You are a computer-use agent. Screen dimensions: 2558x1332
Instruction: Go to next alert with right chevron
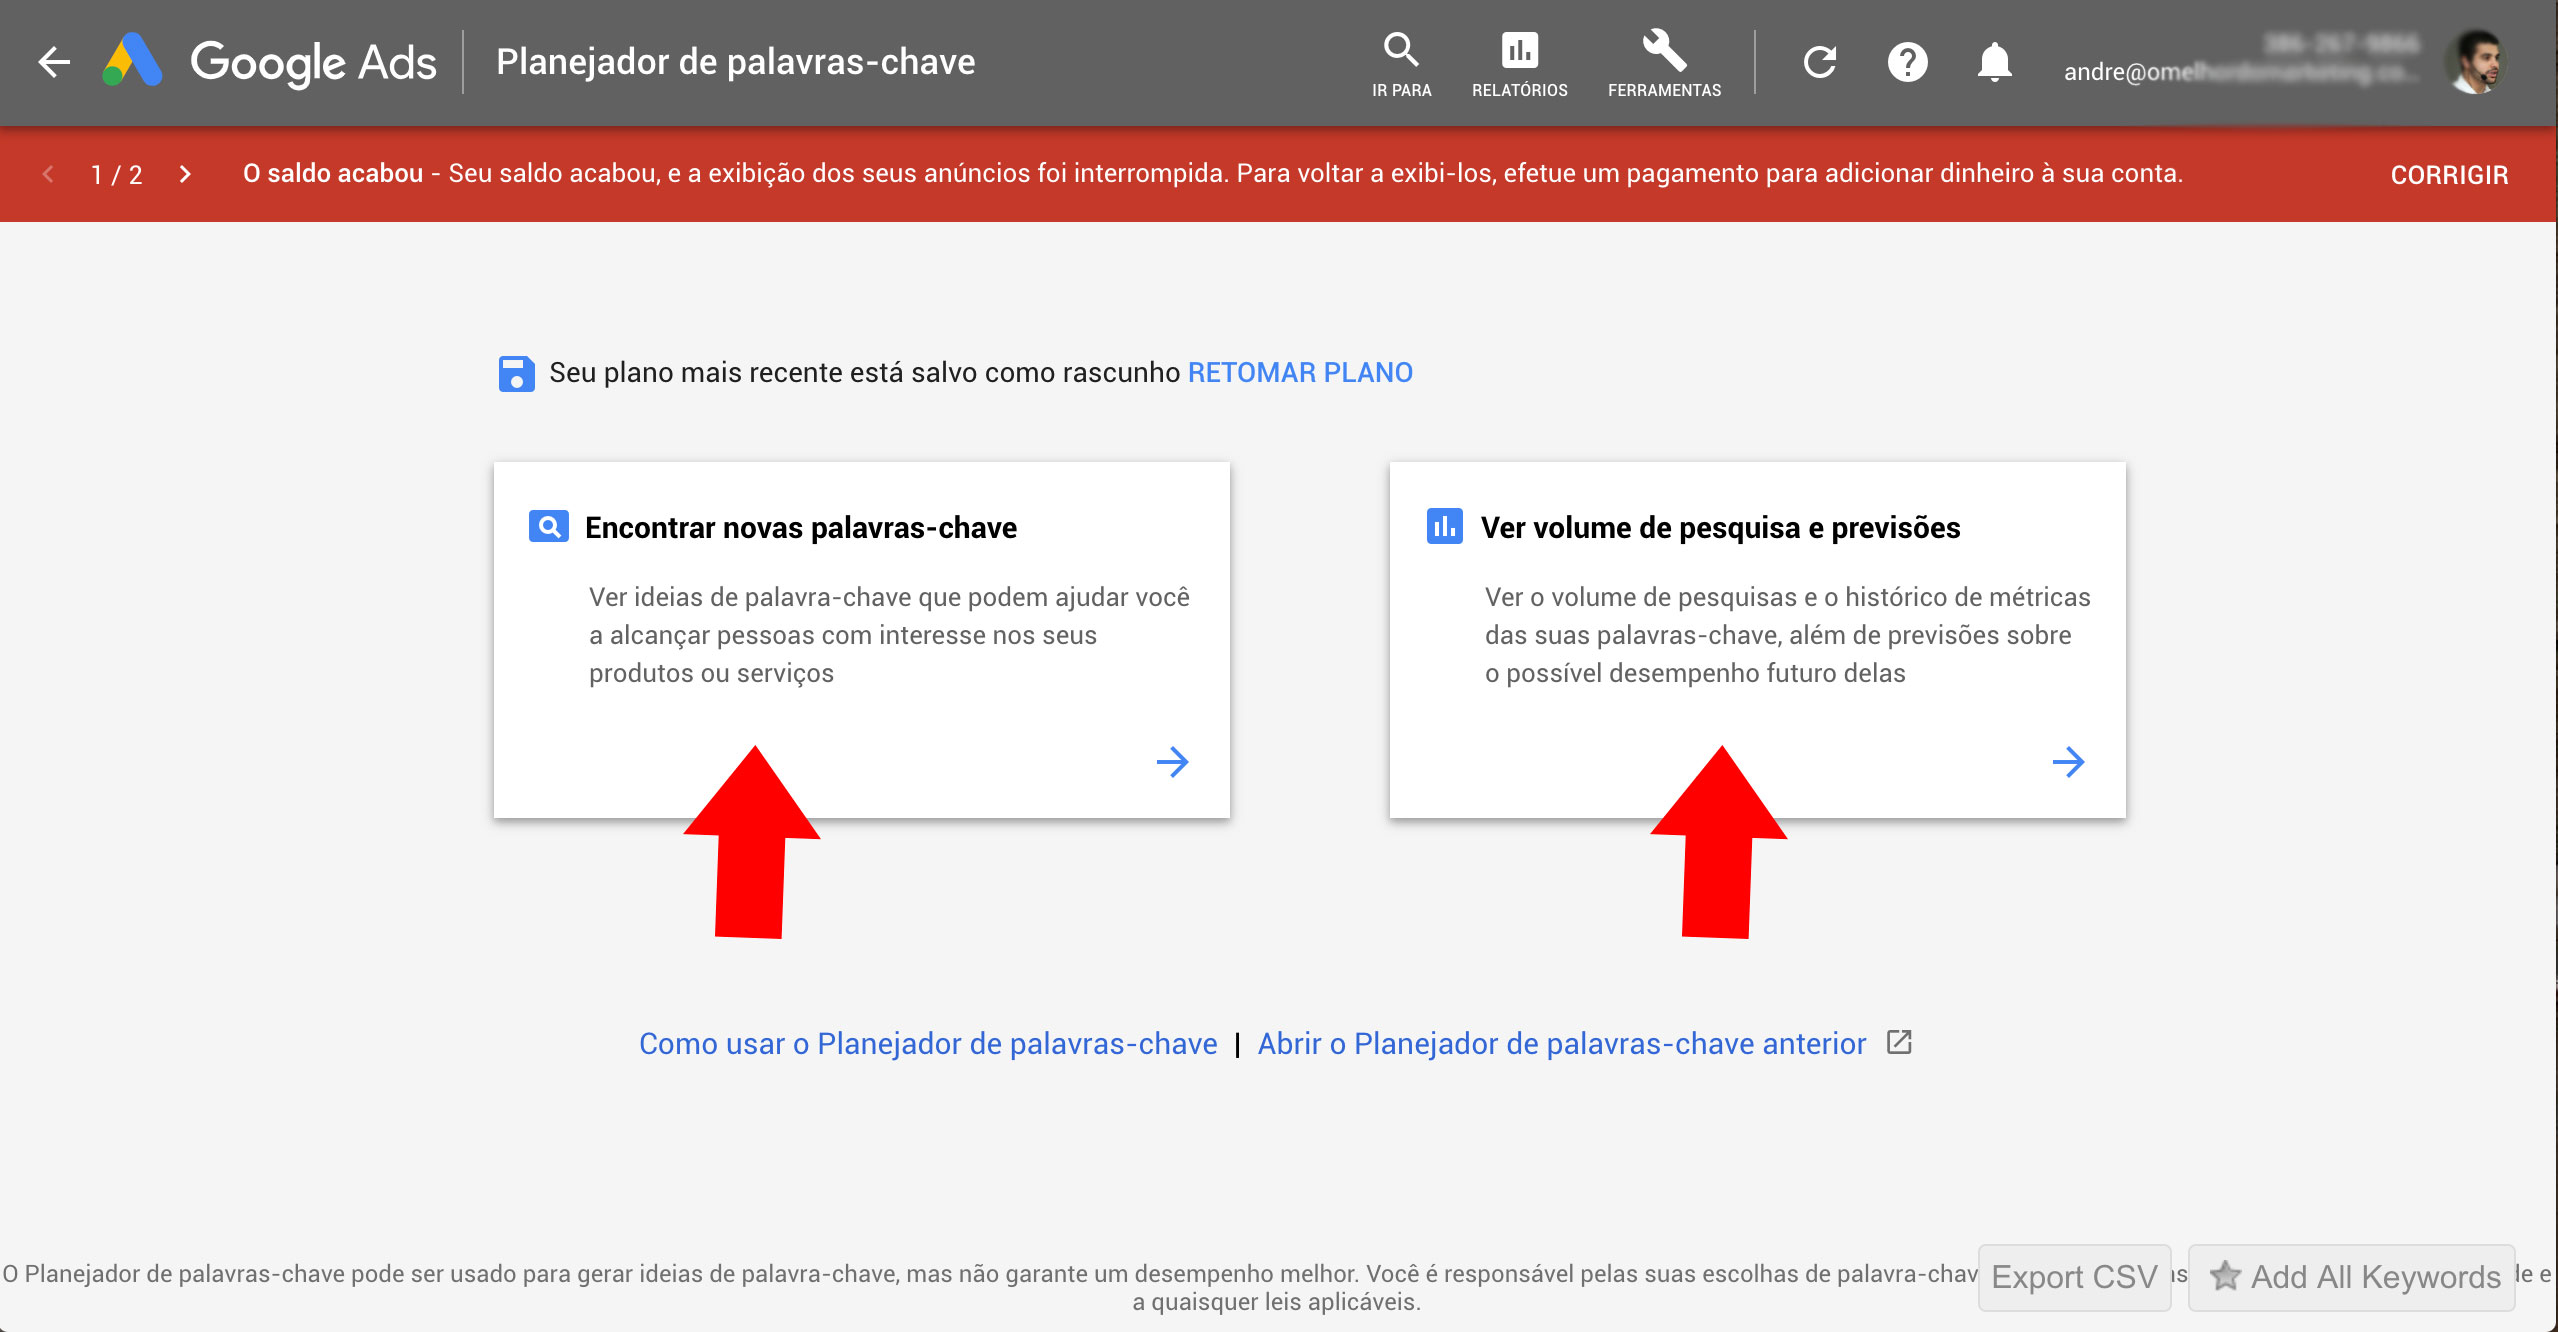185,174
